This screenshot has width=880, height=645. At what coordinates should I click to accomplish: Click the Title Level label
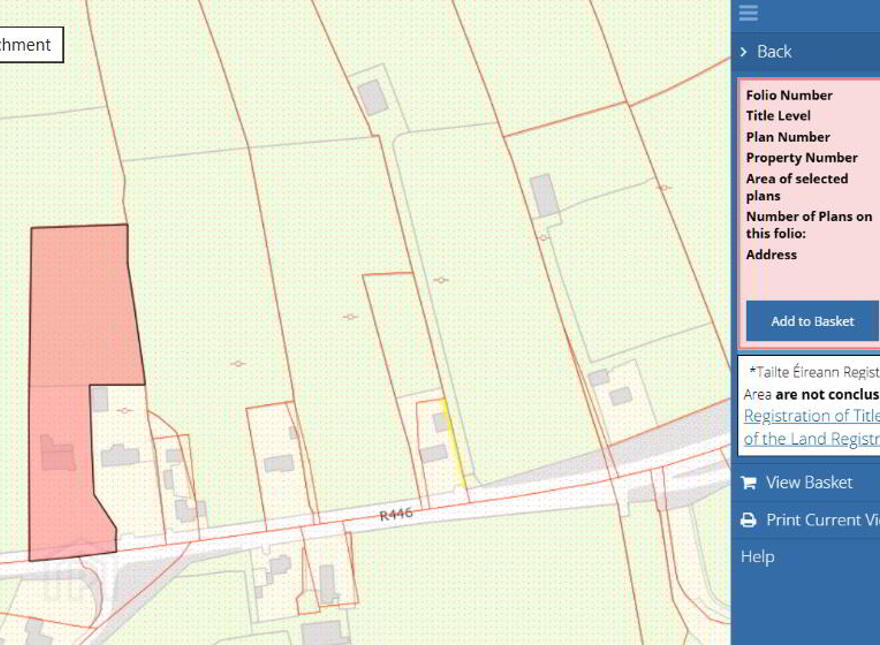778,116
